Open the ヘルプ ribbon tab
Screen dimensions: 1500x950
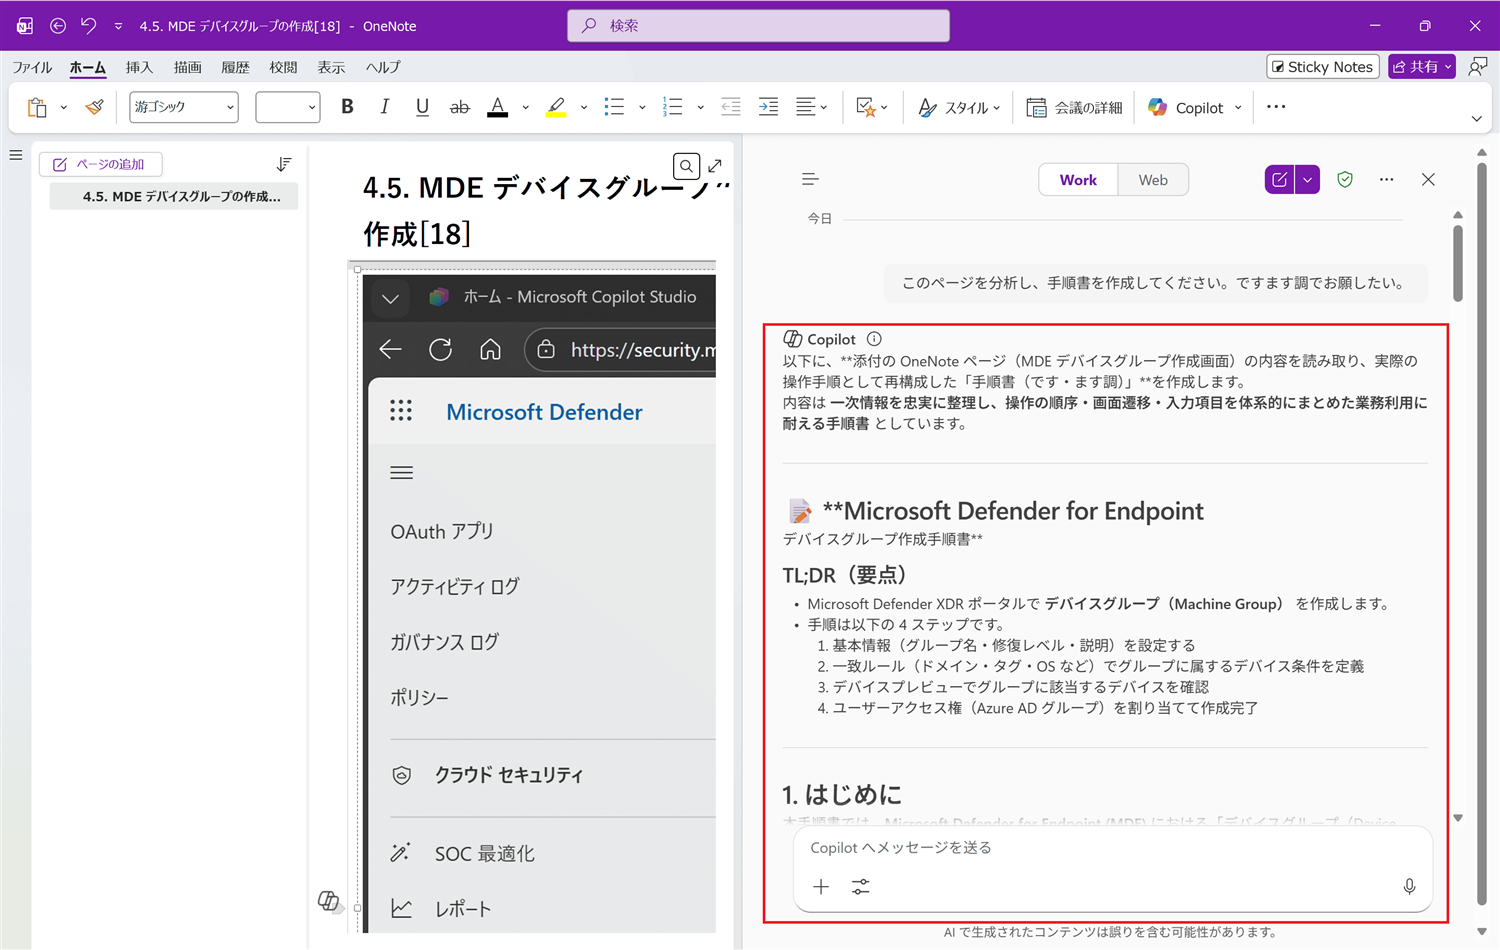[x=383, y=67]
